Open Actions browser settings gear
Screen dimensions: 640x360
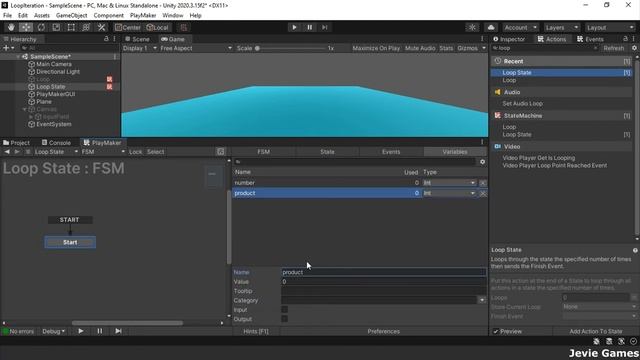(x=634, y=48)
